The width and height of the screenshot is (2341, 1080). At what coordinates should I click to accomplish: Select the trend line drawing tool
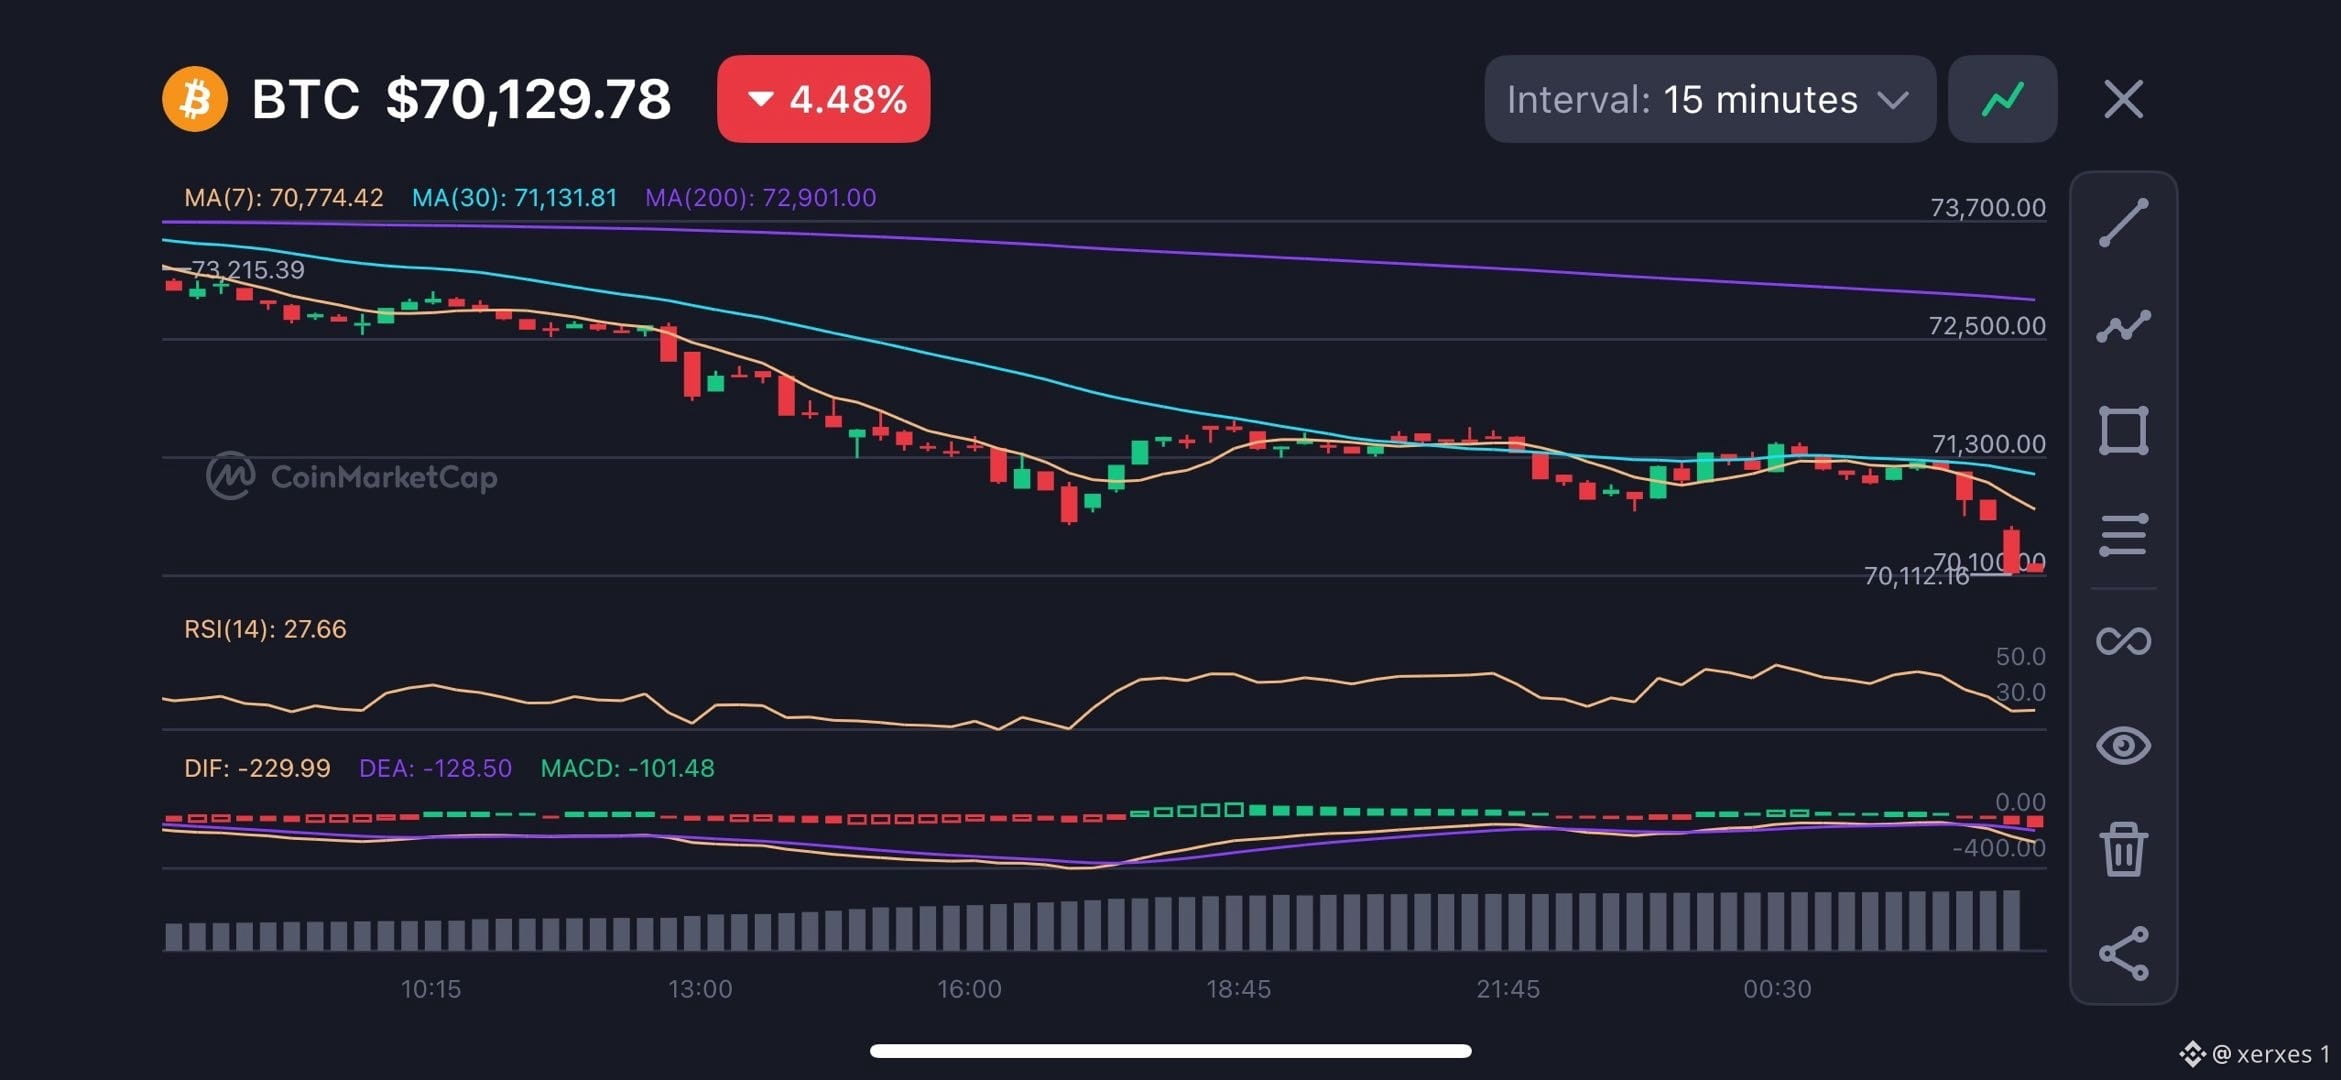pyautogui.click(x=2123, y=222)
